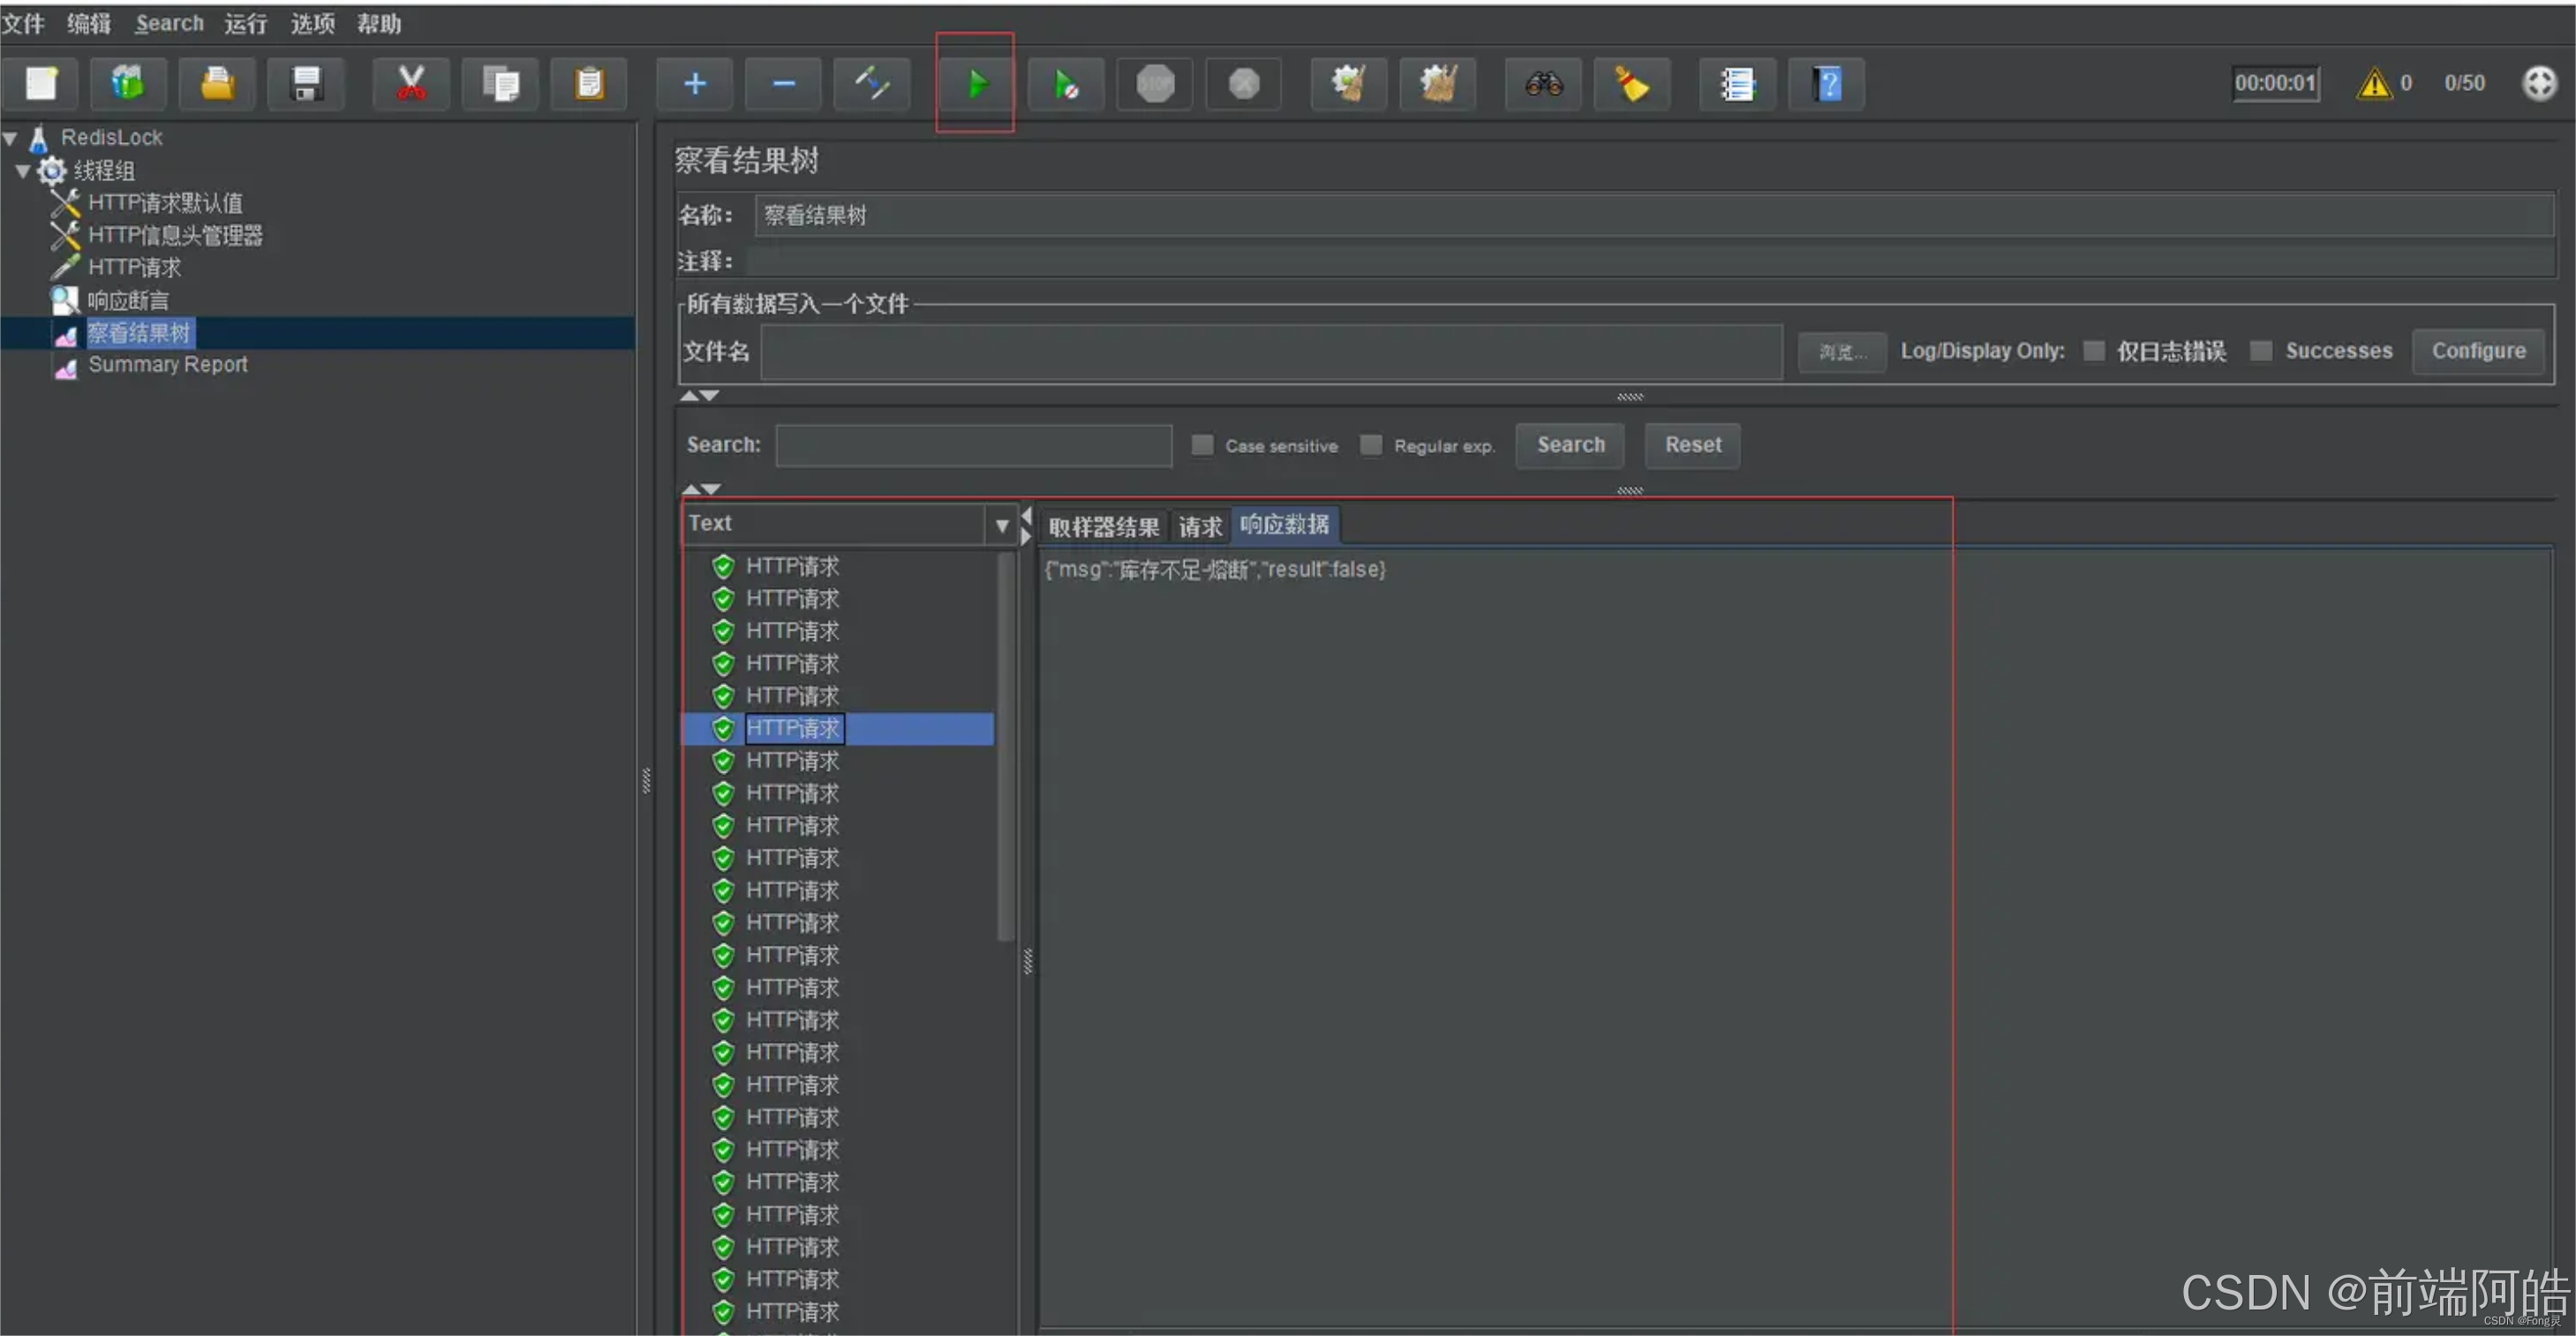Enable the Regular exp. checkbox
This screenshot has width=2576, height=1336.
pyautogui.click(x=1371, y=445)
